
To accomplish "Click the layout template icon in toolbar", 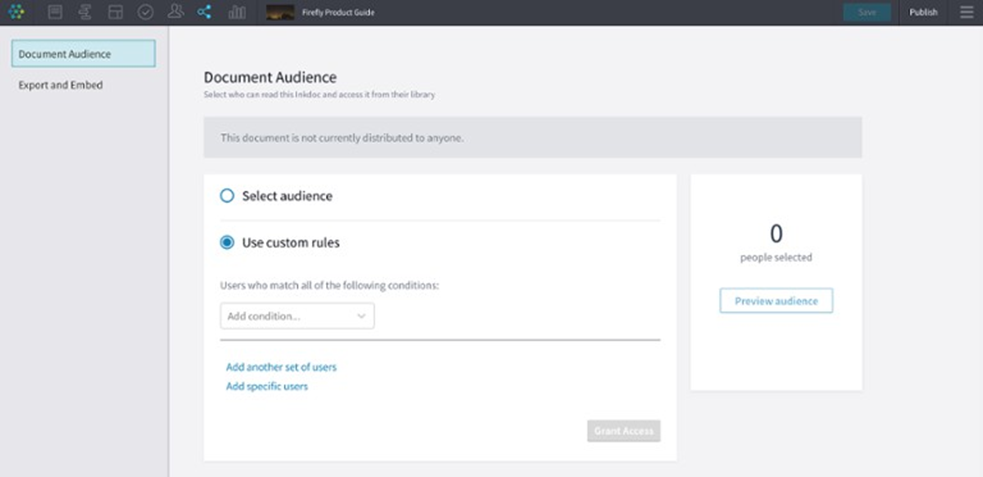I will (x=115, y=12).
